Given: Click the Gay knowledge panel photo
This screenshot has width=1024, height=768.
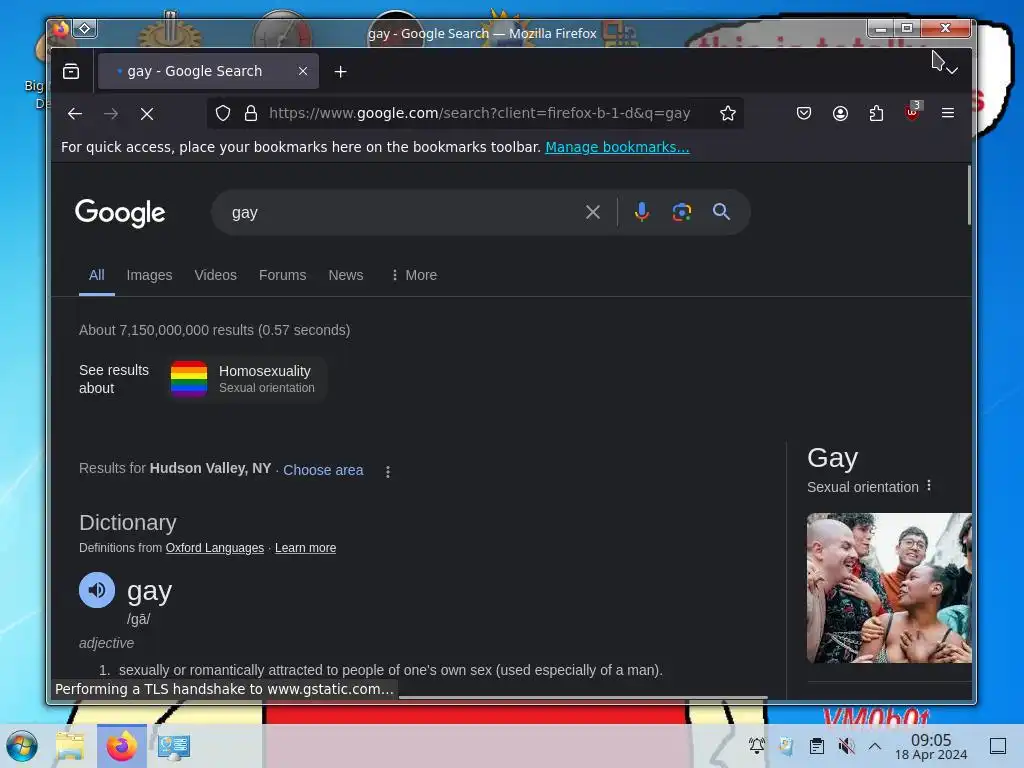Looking at the screenshot, I should point(889,588).
